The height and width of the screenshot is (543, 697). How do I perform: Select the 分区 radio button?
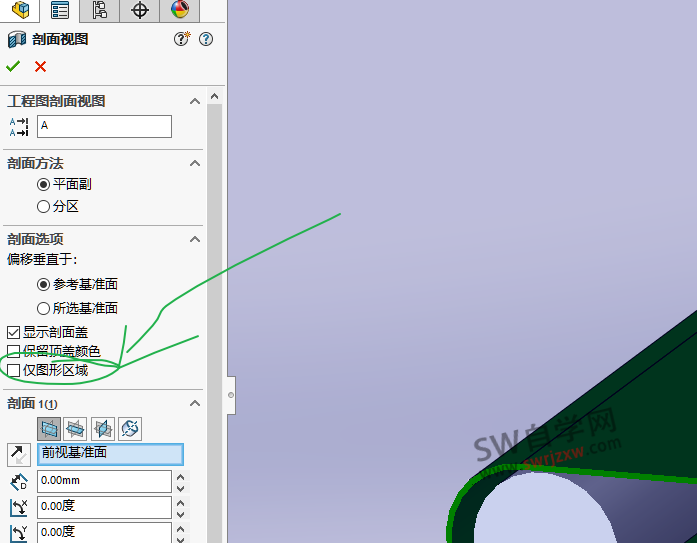tap(43, 207)
